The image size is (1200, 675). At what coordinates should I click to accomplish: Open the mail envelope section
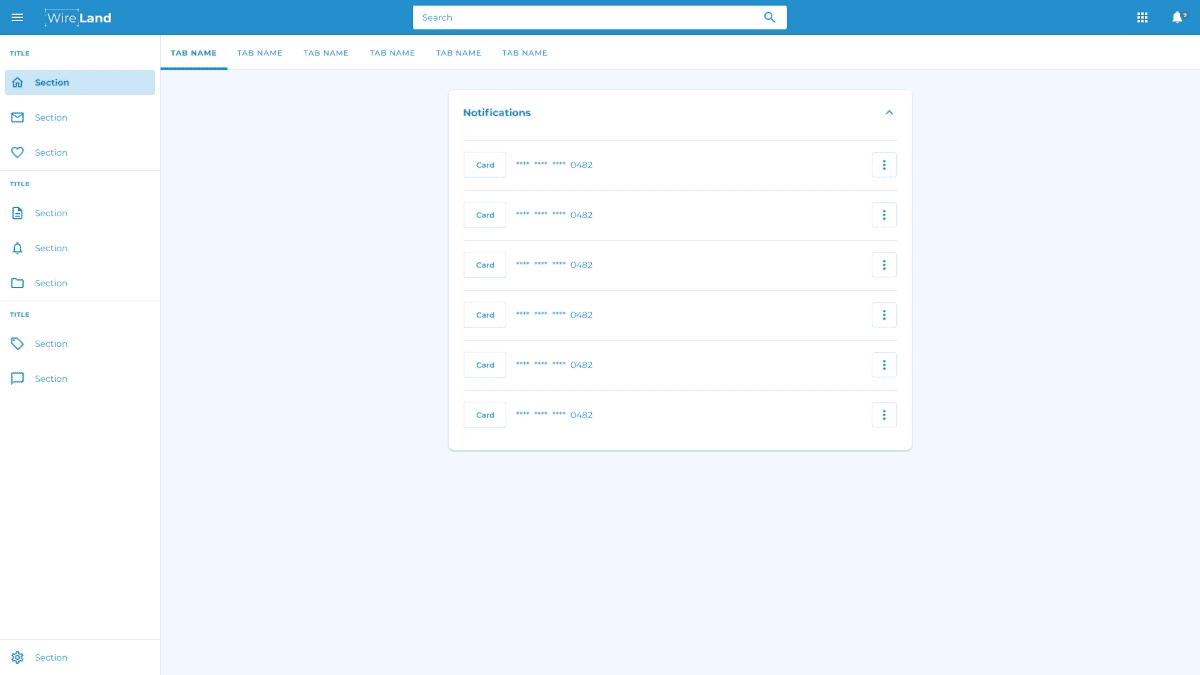click(x=79, y=118)
